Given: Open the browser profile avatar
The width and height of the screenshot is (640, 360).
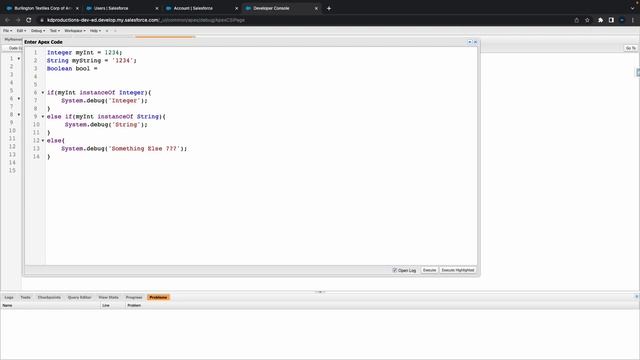Looking at the screenshot, I should [622, 20].
